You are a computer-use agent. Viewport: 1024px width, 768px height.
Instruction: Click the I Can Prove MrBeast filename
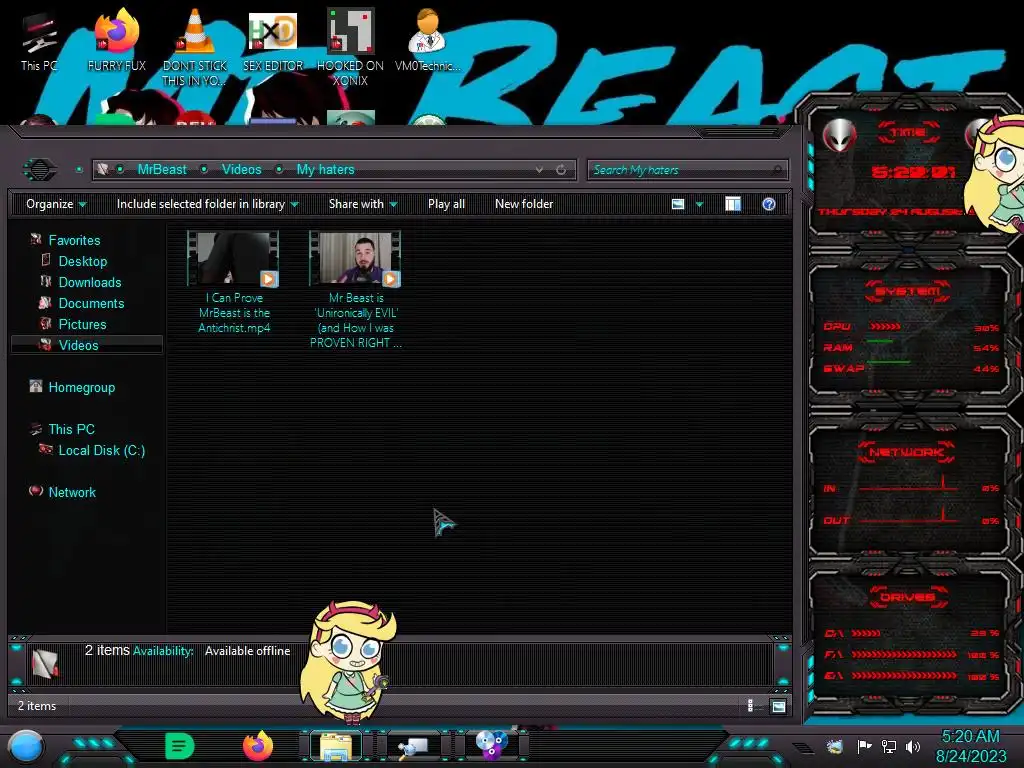coord(234,313)
